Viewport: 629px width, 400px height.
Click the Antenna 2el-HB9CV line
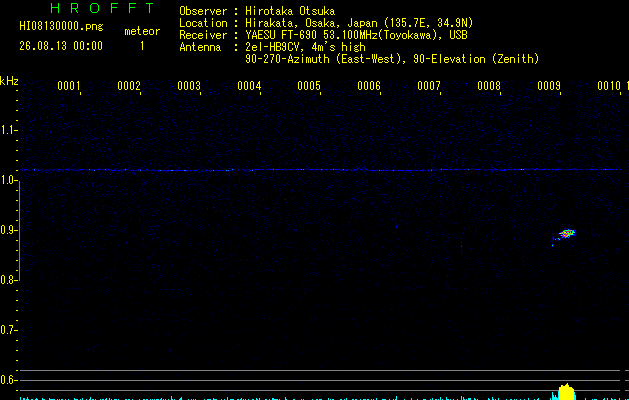coord(272,47)
